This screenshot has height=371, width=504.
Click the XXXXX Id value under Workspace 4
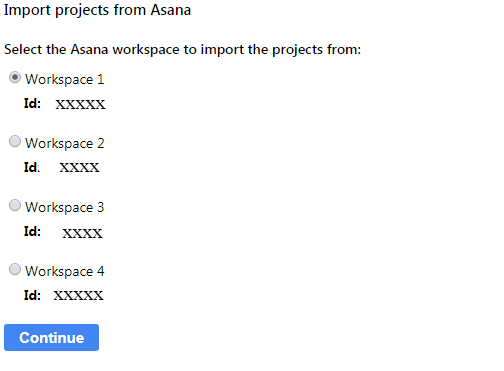[x=78, y=296]
